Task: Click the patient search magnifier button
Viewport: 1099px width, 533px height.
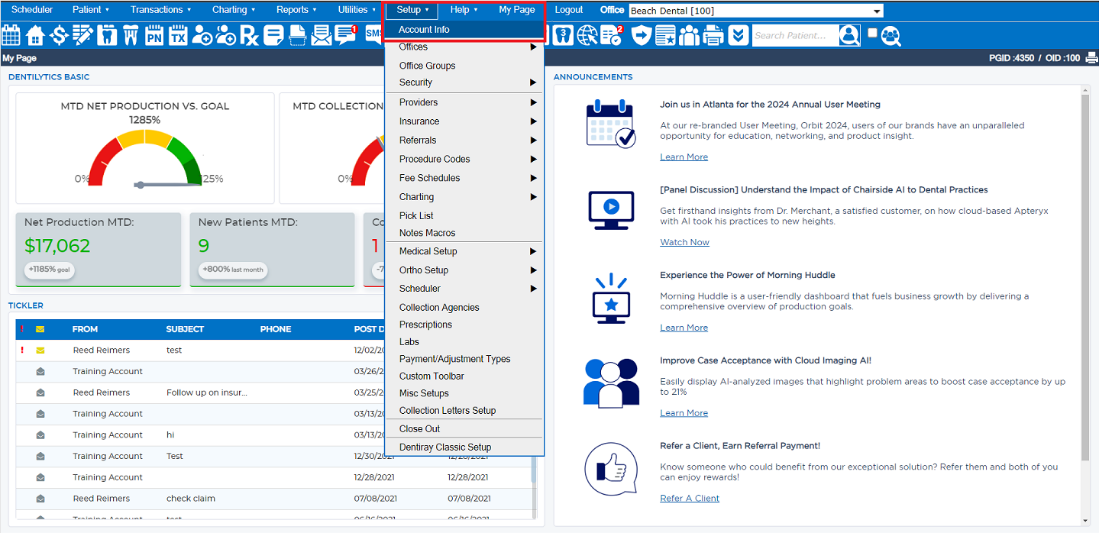Action: (x=849, y=34)
